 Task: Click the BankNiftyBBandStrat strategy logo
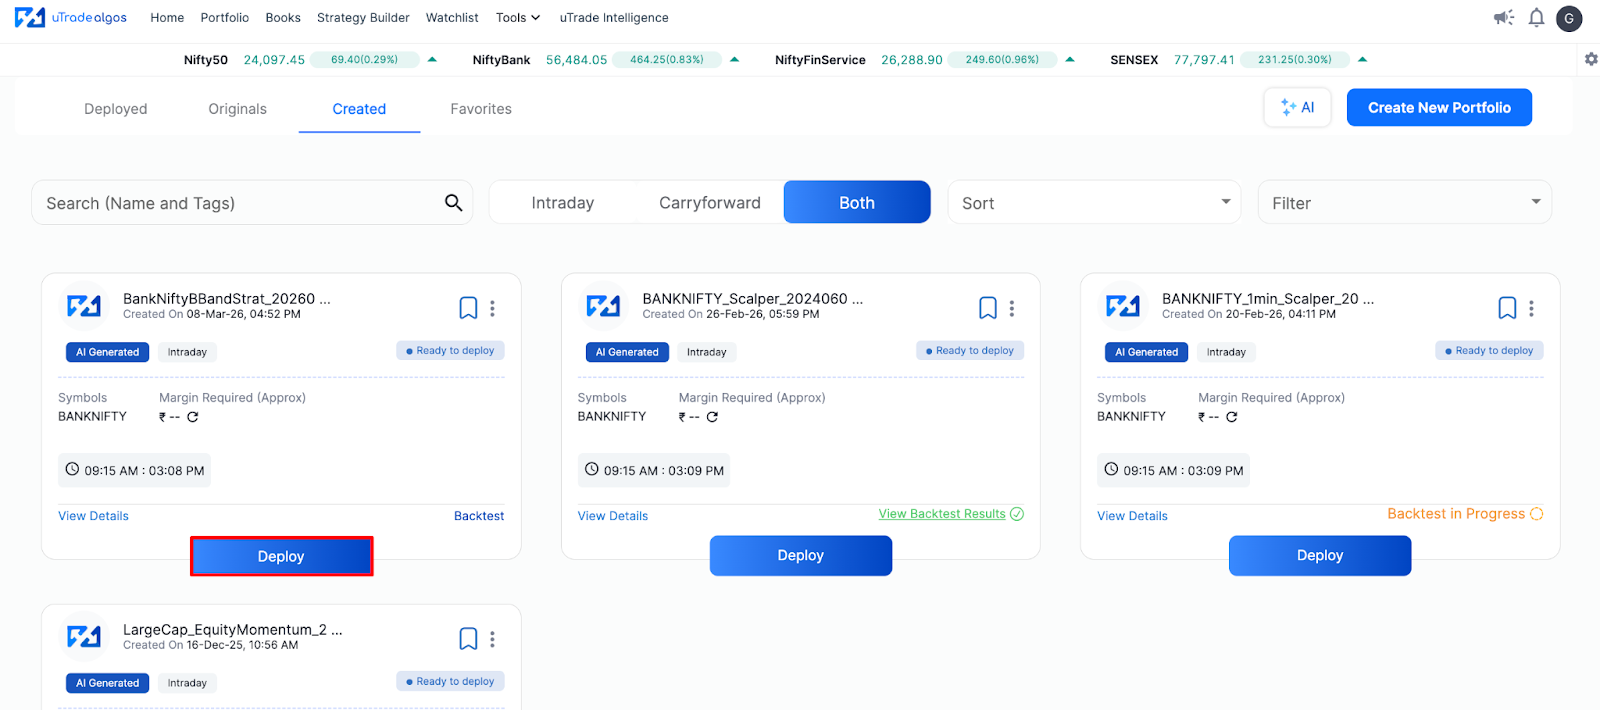tap(84, 306)
